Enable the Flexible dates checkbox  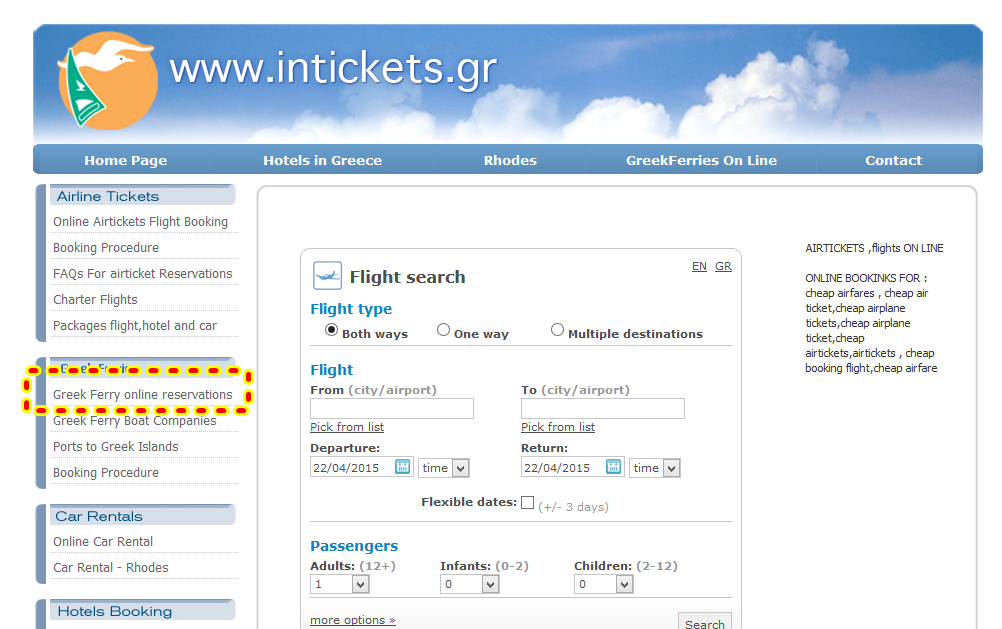click(527, 502)
